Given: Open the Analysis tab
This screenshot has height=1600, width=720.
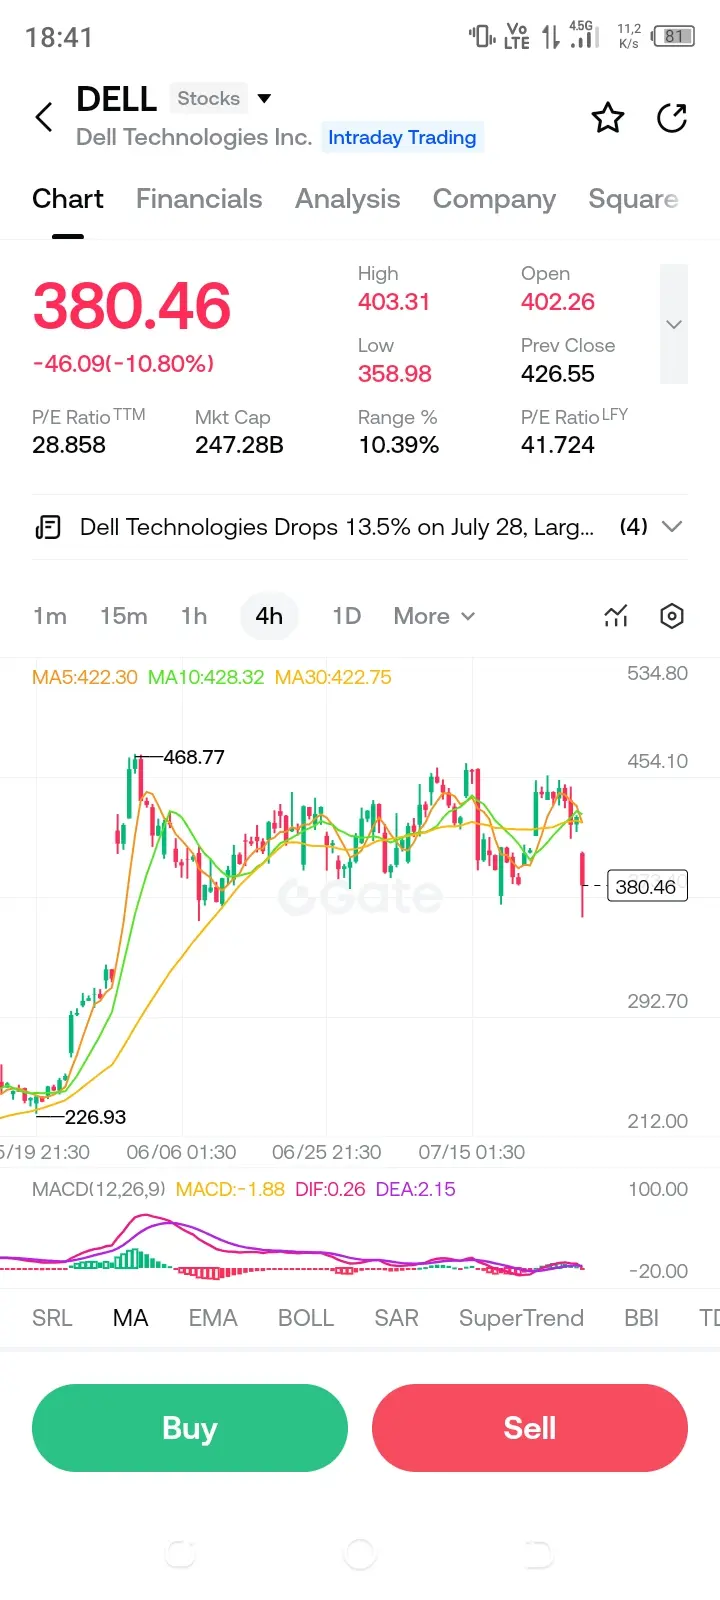Looking at the screenshot, I should 347,199.
